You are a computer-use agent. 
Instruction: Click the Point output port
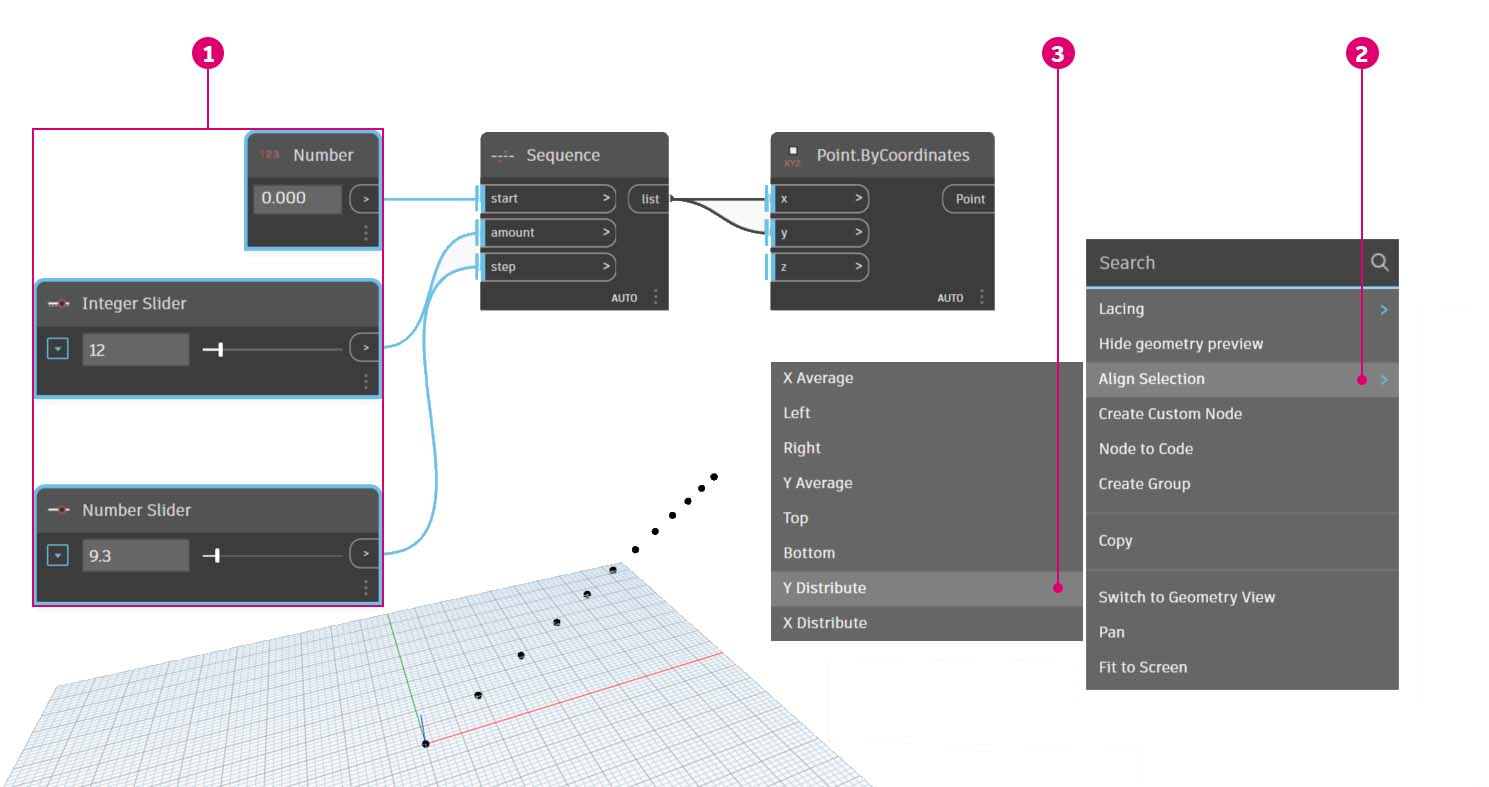click(x=968, y=198)
